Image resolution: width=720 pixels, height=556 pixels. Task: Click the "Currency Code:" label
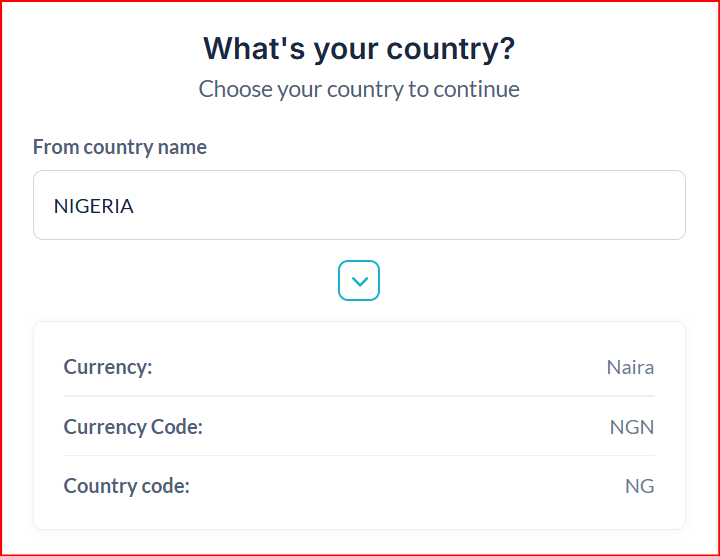tap(133, 427)
